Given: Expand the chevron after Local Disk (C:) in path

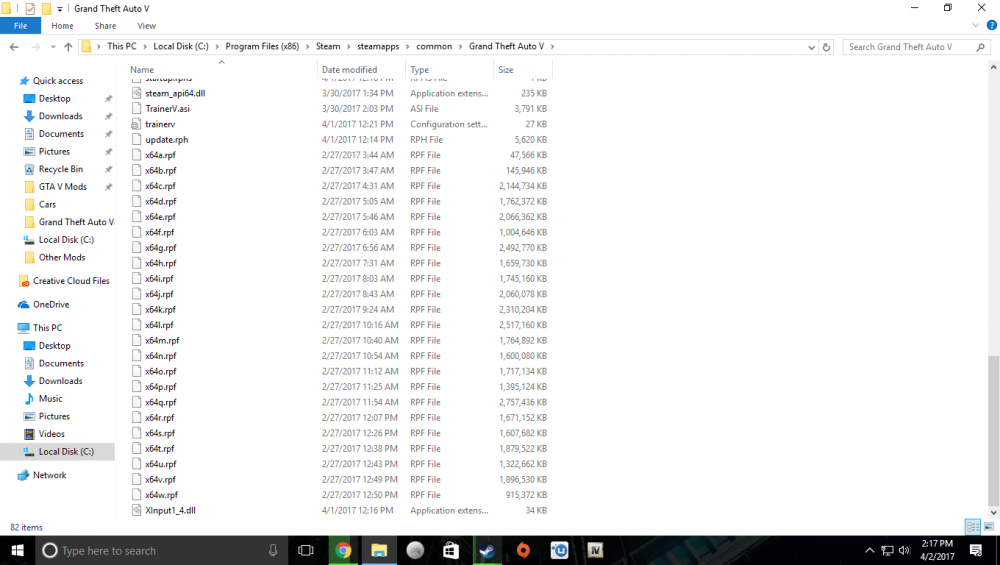Looking at the screenshot, I should [x=217, y=47].
